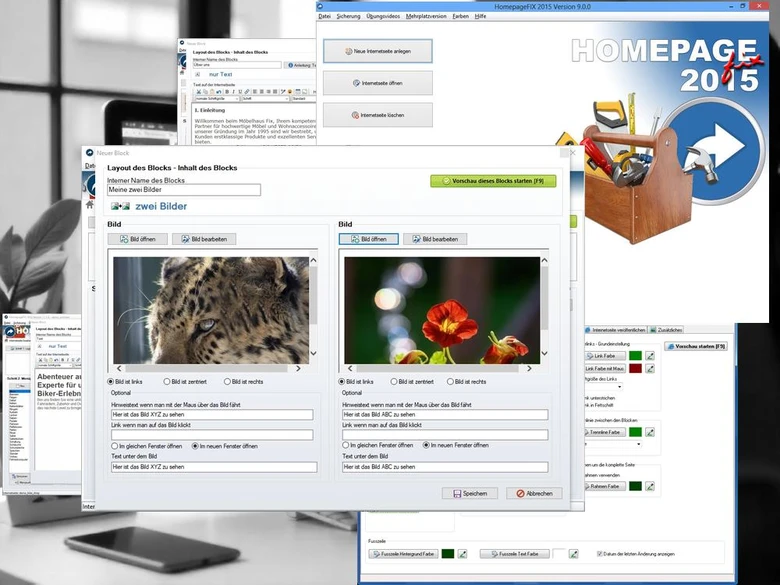Open the Farben menu

point(460,16)
